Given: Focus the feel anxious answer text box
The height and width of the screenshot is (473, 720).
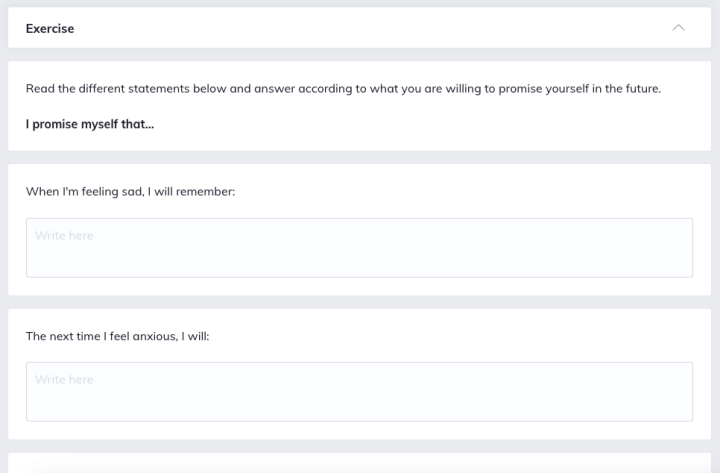Looking at the screenshot, I should coord(359,392).
